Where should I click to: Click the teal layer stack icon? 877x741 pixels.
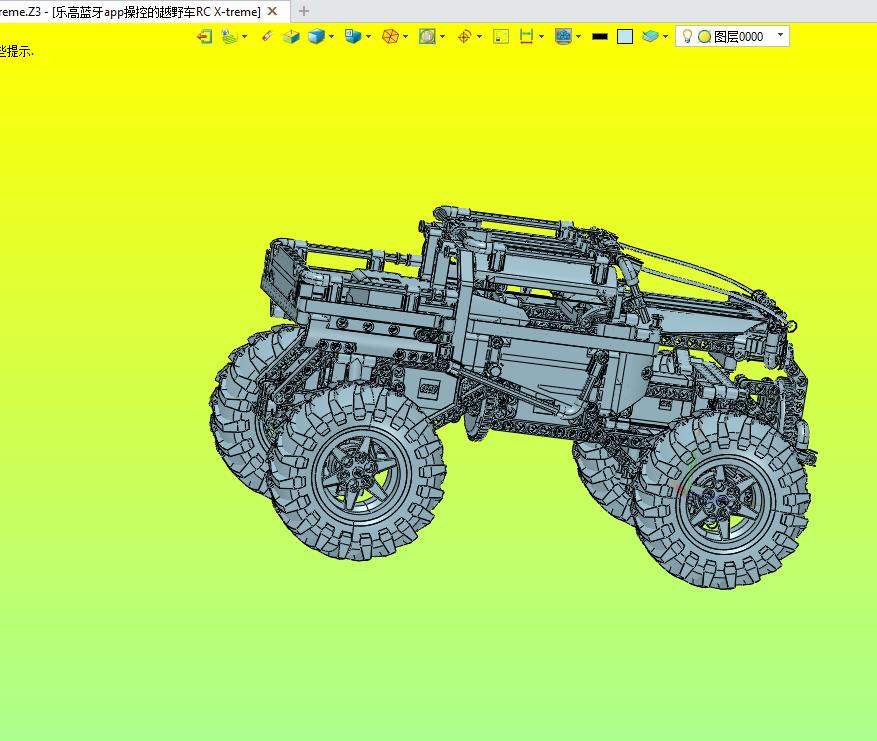click(650, 37)
